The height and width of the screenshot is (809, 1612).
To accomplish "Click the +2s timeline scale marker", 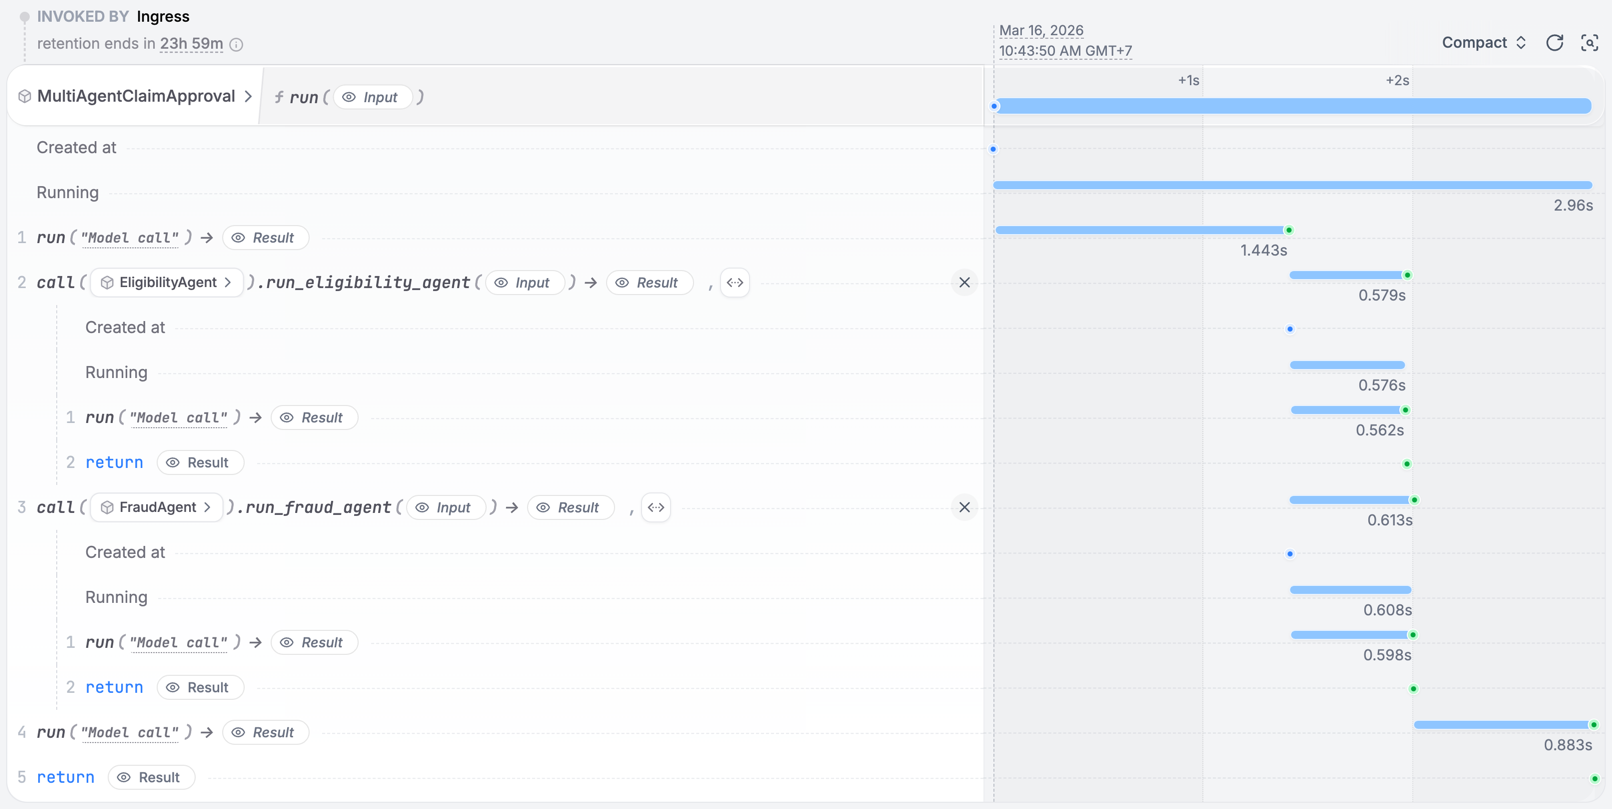I will 1397,80.
